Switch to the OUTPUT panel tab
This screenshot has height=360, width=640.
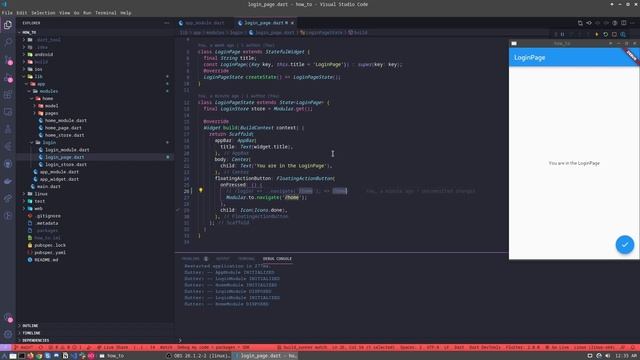coord(222,259)
